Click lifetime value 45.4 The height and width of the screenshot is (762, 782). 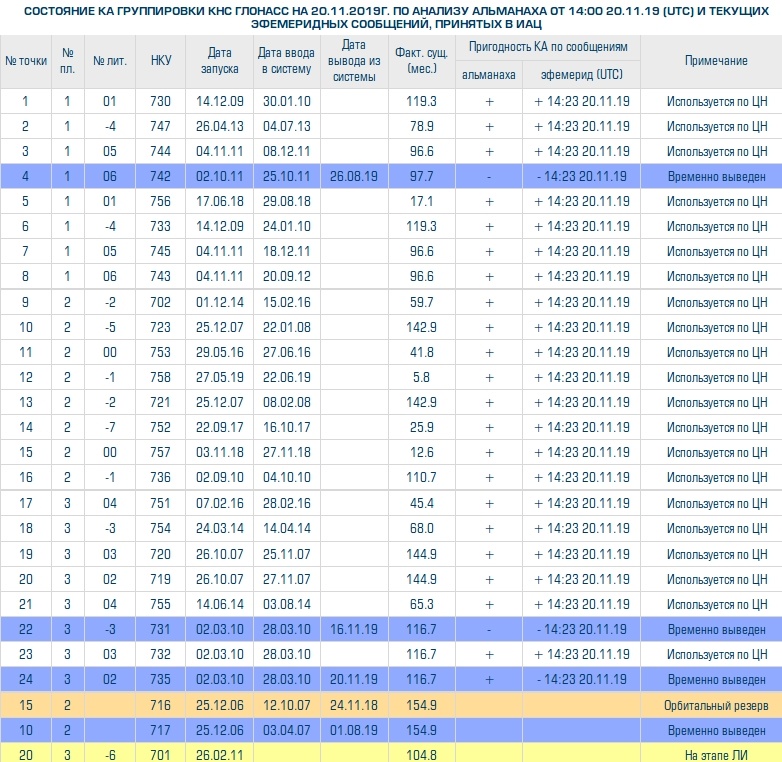coord(421,503)
